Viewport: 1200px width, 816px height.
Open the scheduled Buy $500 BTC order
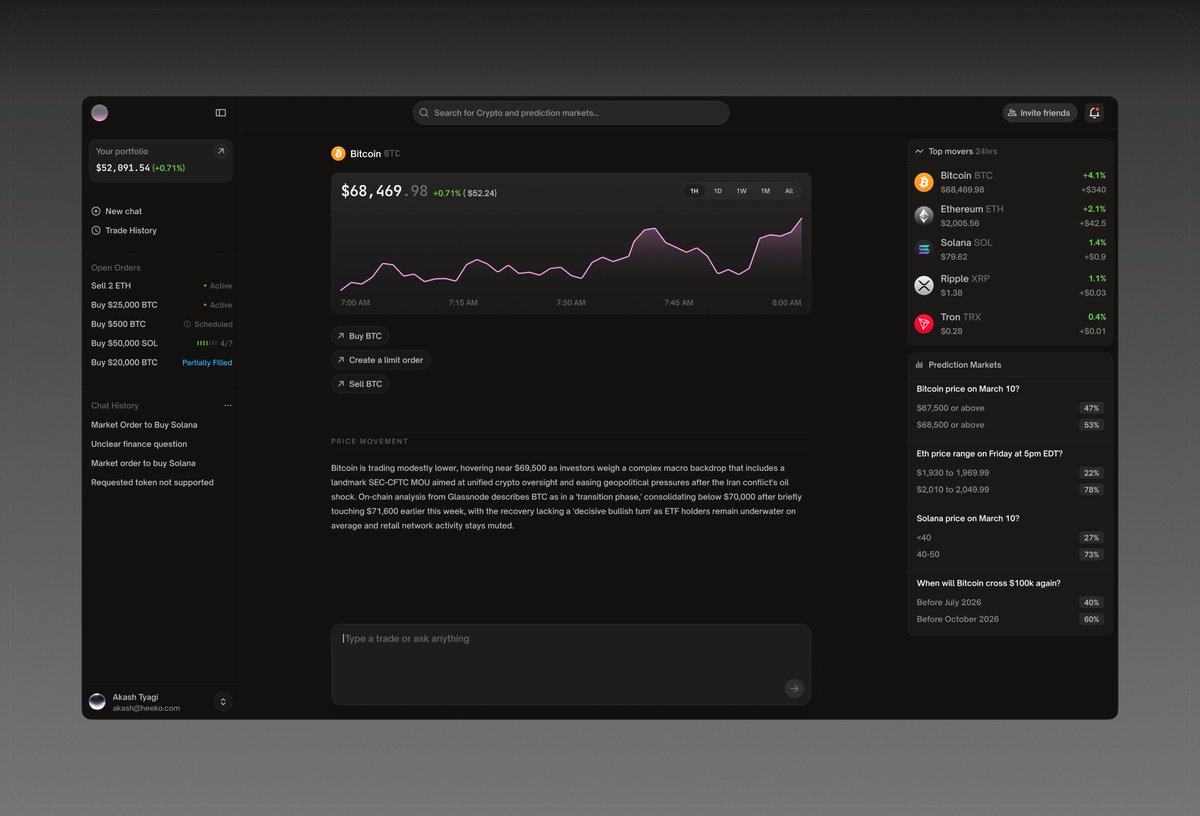click(x=161, y=324)
